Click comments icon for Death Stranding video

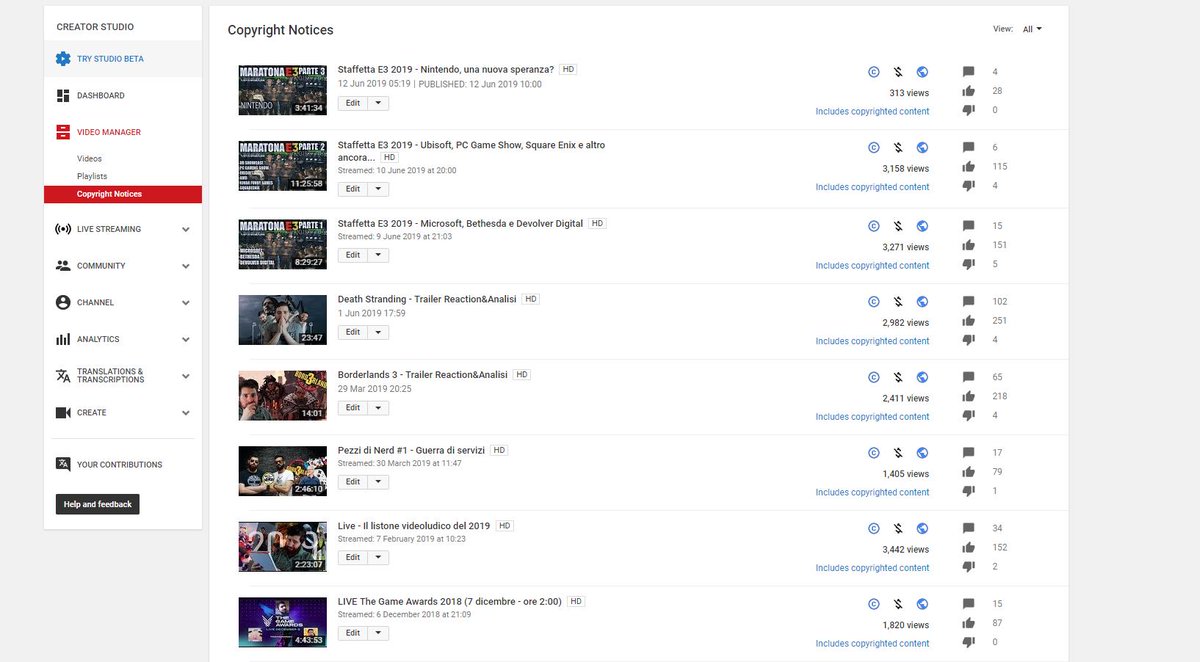click(x=968, y=301)
